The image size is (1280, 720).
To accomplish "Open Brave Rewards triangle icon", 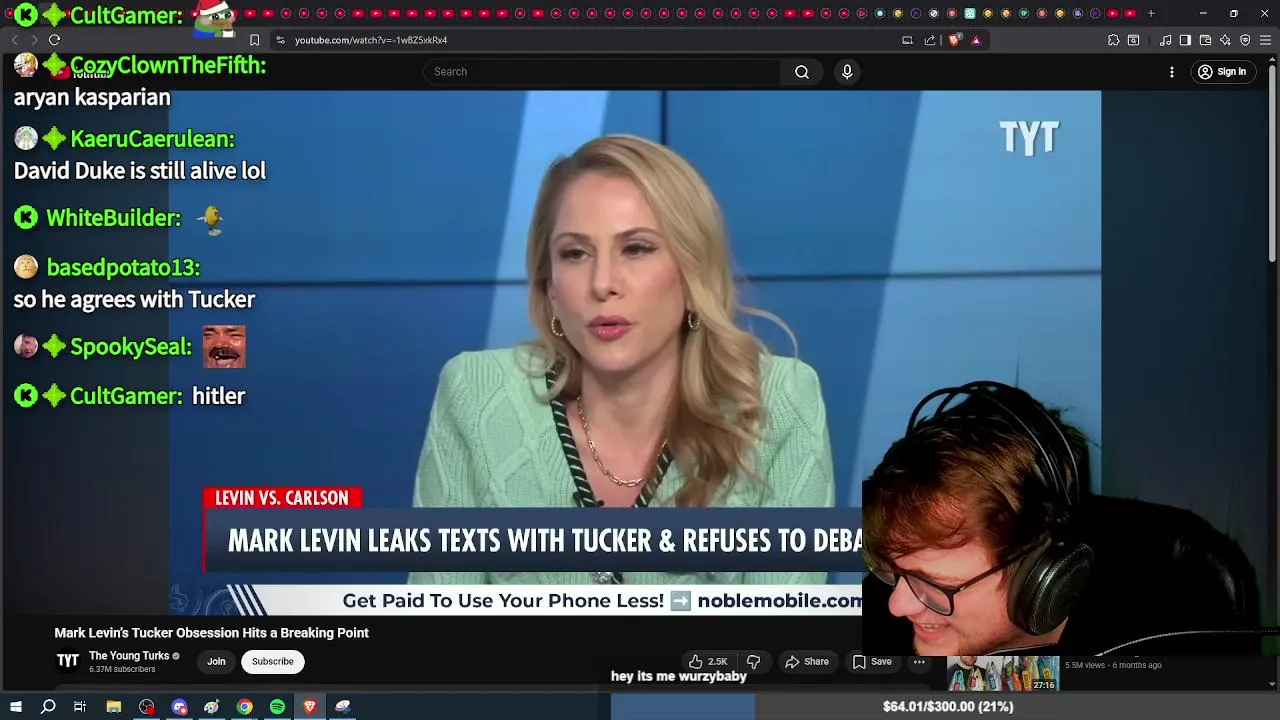I will pyautogui.click(x=976, y=40).
